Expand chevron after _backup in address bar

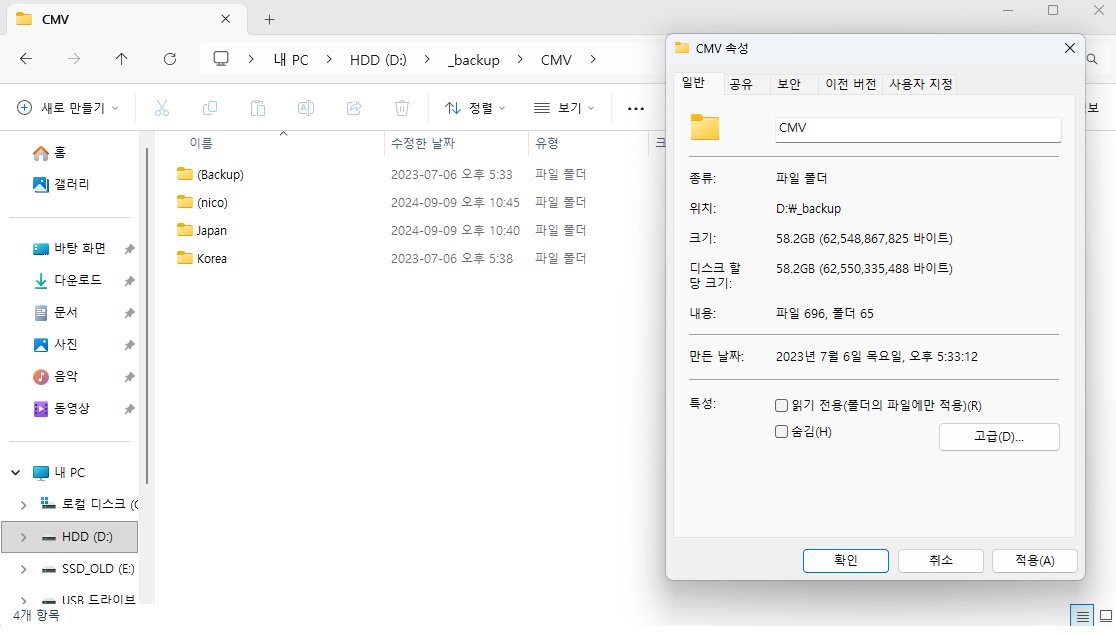click(x=520, y=59)
